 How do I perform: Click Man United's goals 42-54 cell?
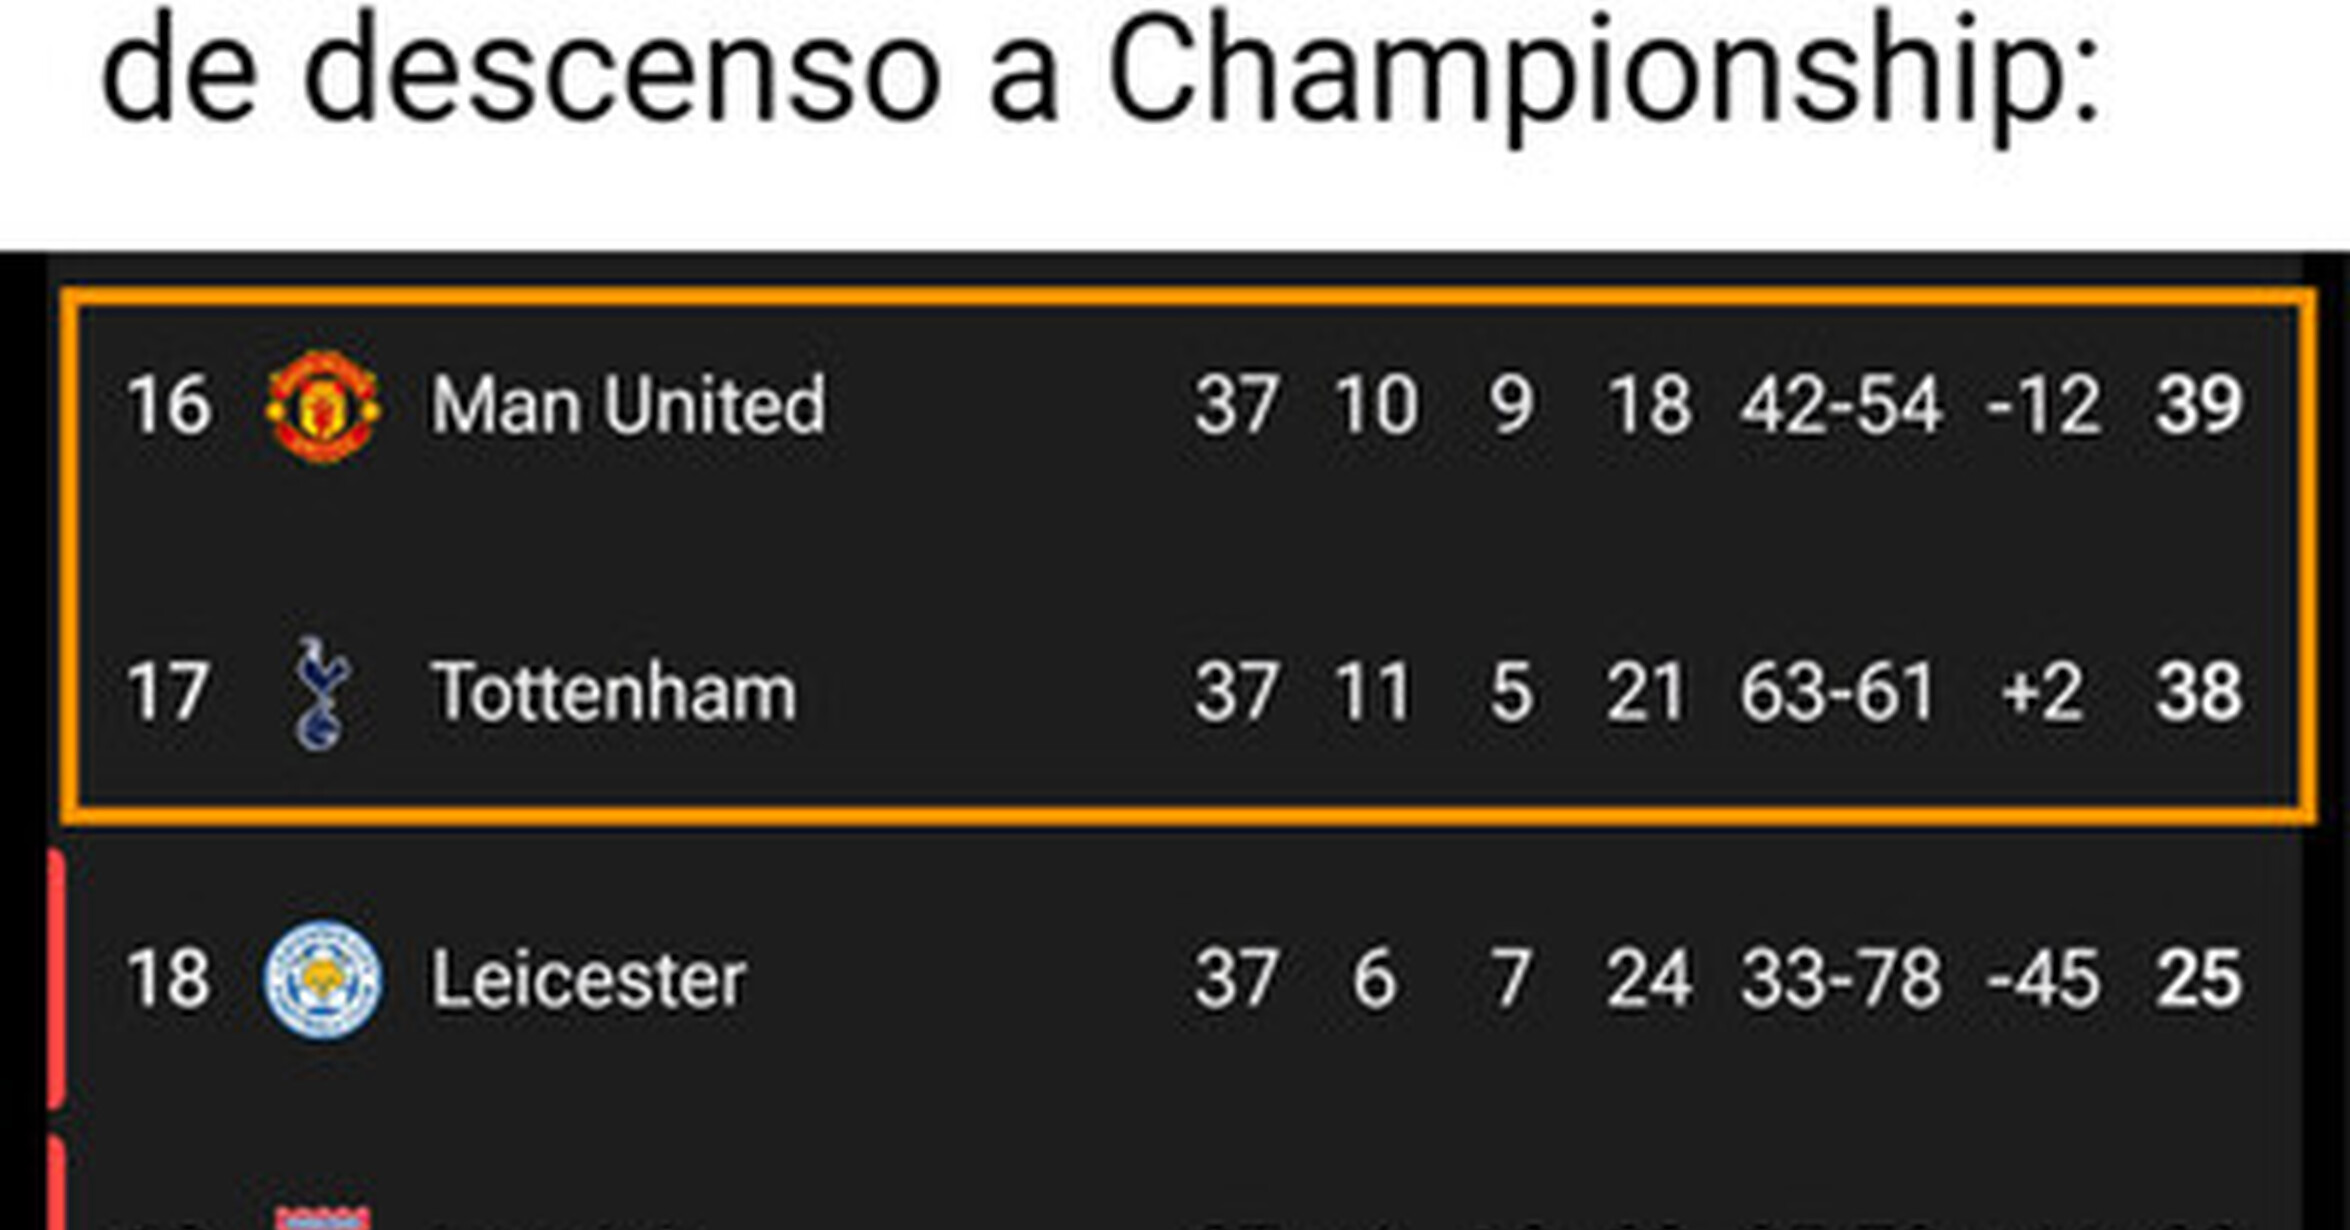[x=1841, y=405]
